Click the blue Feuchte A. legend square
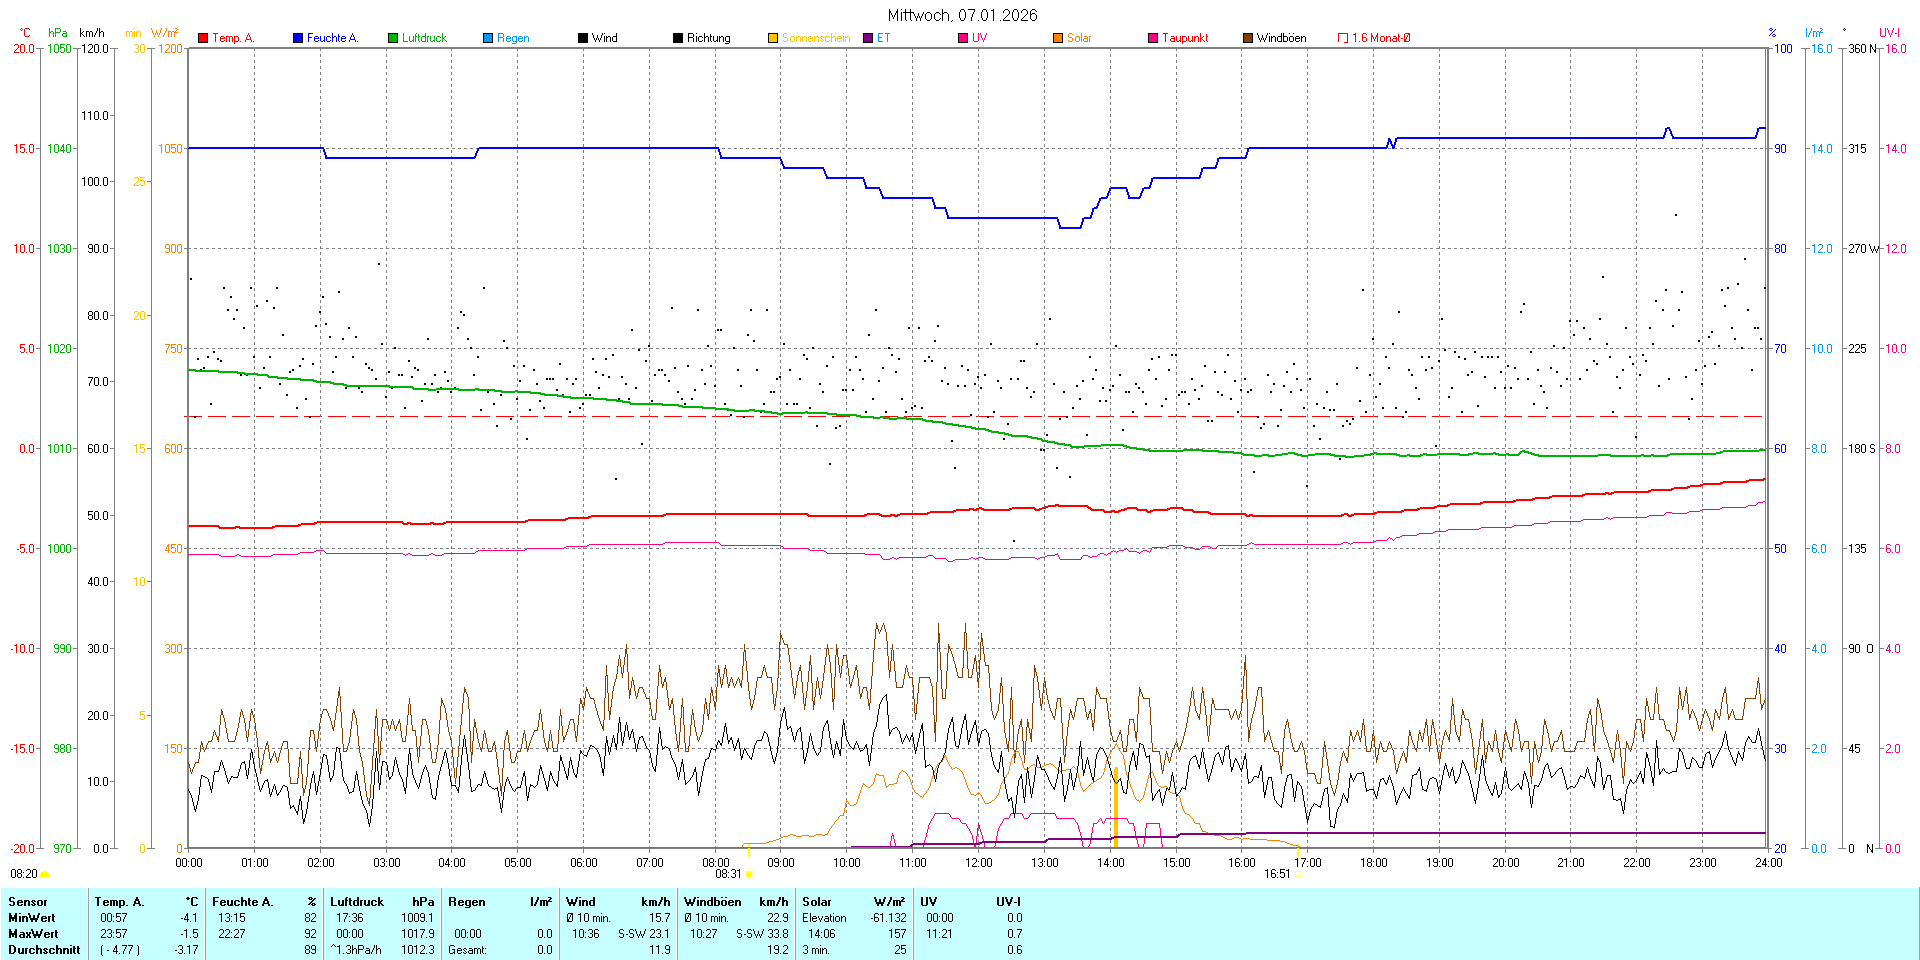Viewport: 1920px width, 960px height. [x=298, y=38]
